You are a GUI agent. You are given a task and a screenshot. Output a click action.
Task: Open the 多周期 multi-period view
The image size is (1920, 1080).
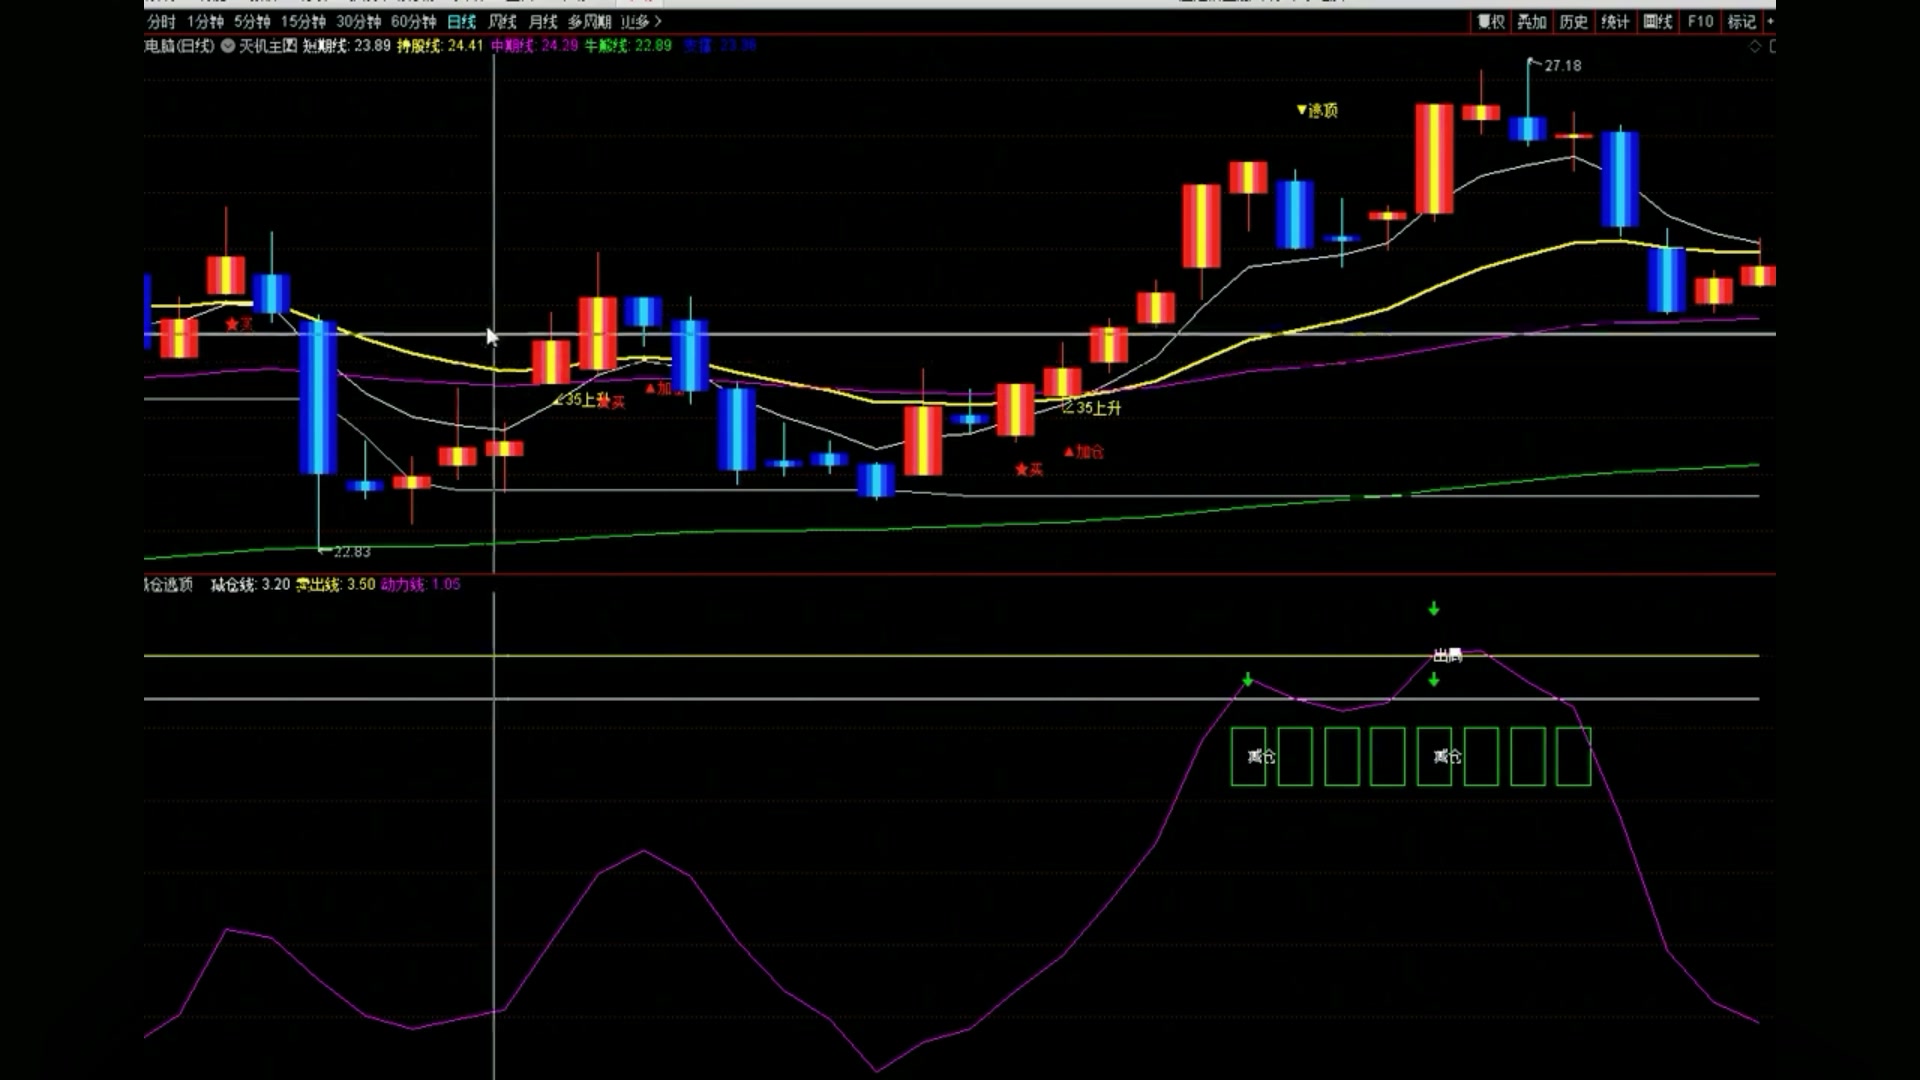point(589,21)
